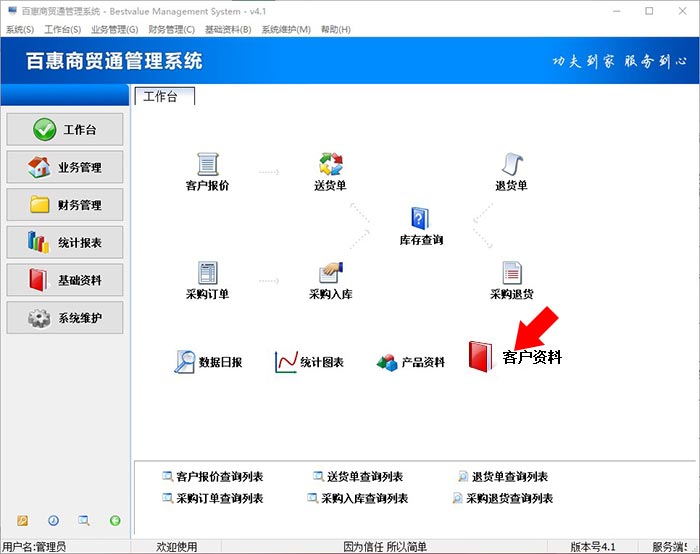Click the window search icon in sidebar footer
Screen dimensions: 700x554
83,521
